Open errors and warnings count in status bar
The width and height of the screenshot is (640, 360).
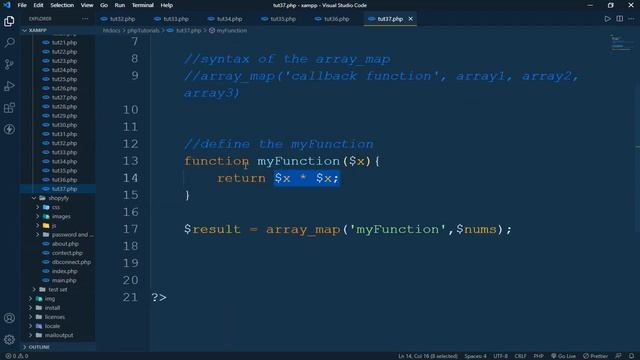[17, 356]
